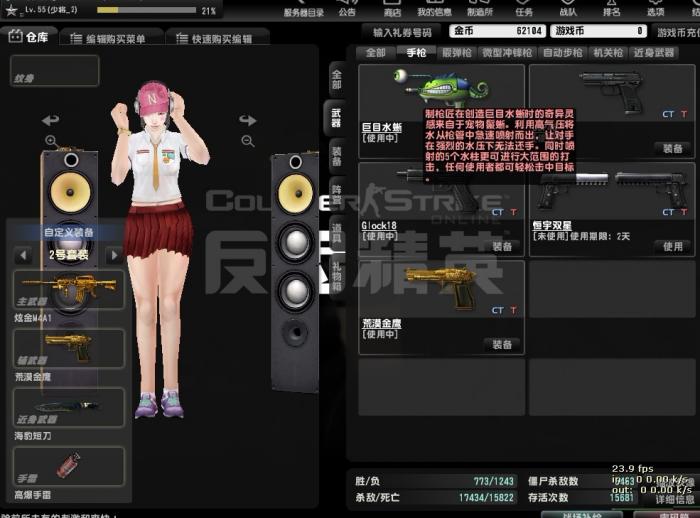Viewport: 700px width, 518px height.
Task: Open the 礼物箱 vertical category tab
Action: (337, 276)
